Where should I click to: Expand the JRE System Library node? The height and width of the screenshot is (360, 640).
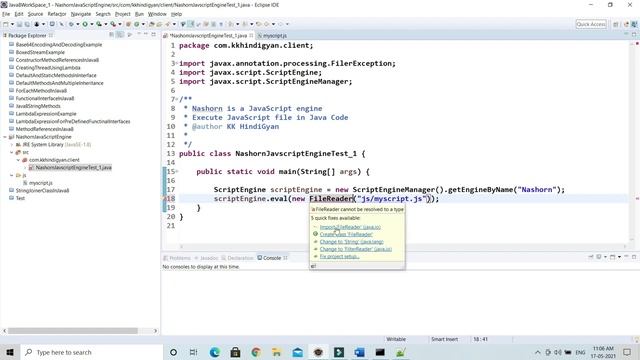tap(11, 144)
